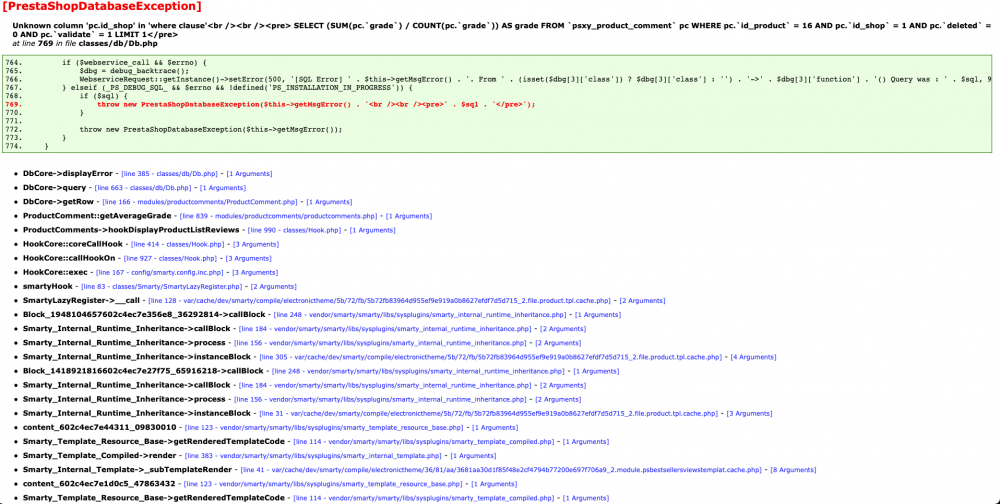Show 3 arguments for HookCore::exec

click(254, 272)
